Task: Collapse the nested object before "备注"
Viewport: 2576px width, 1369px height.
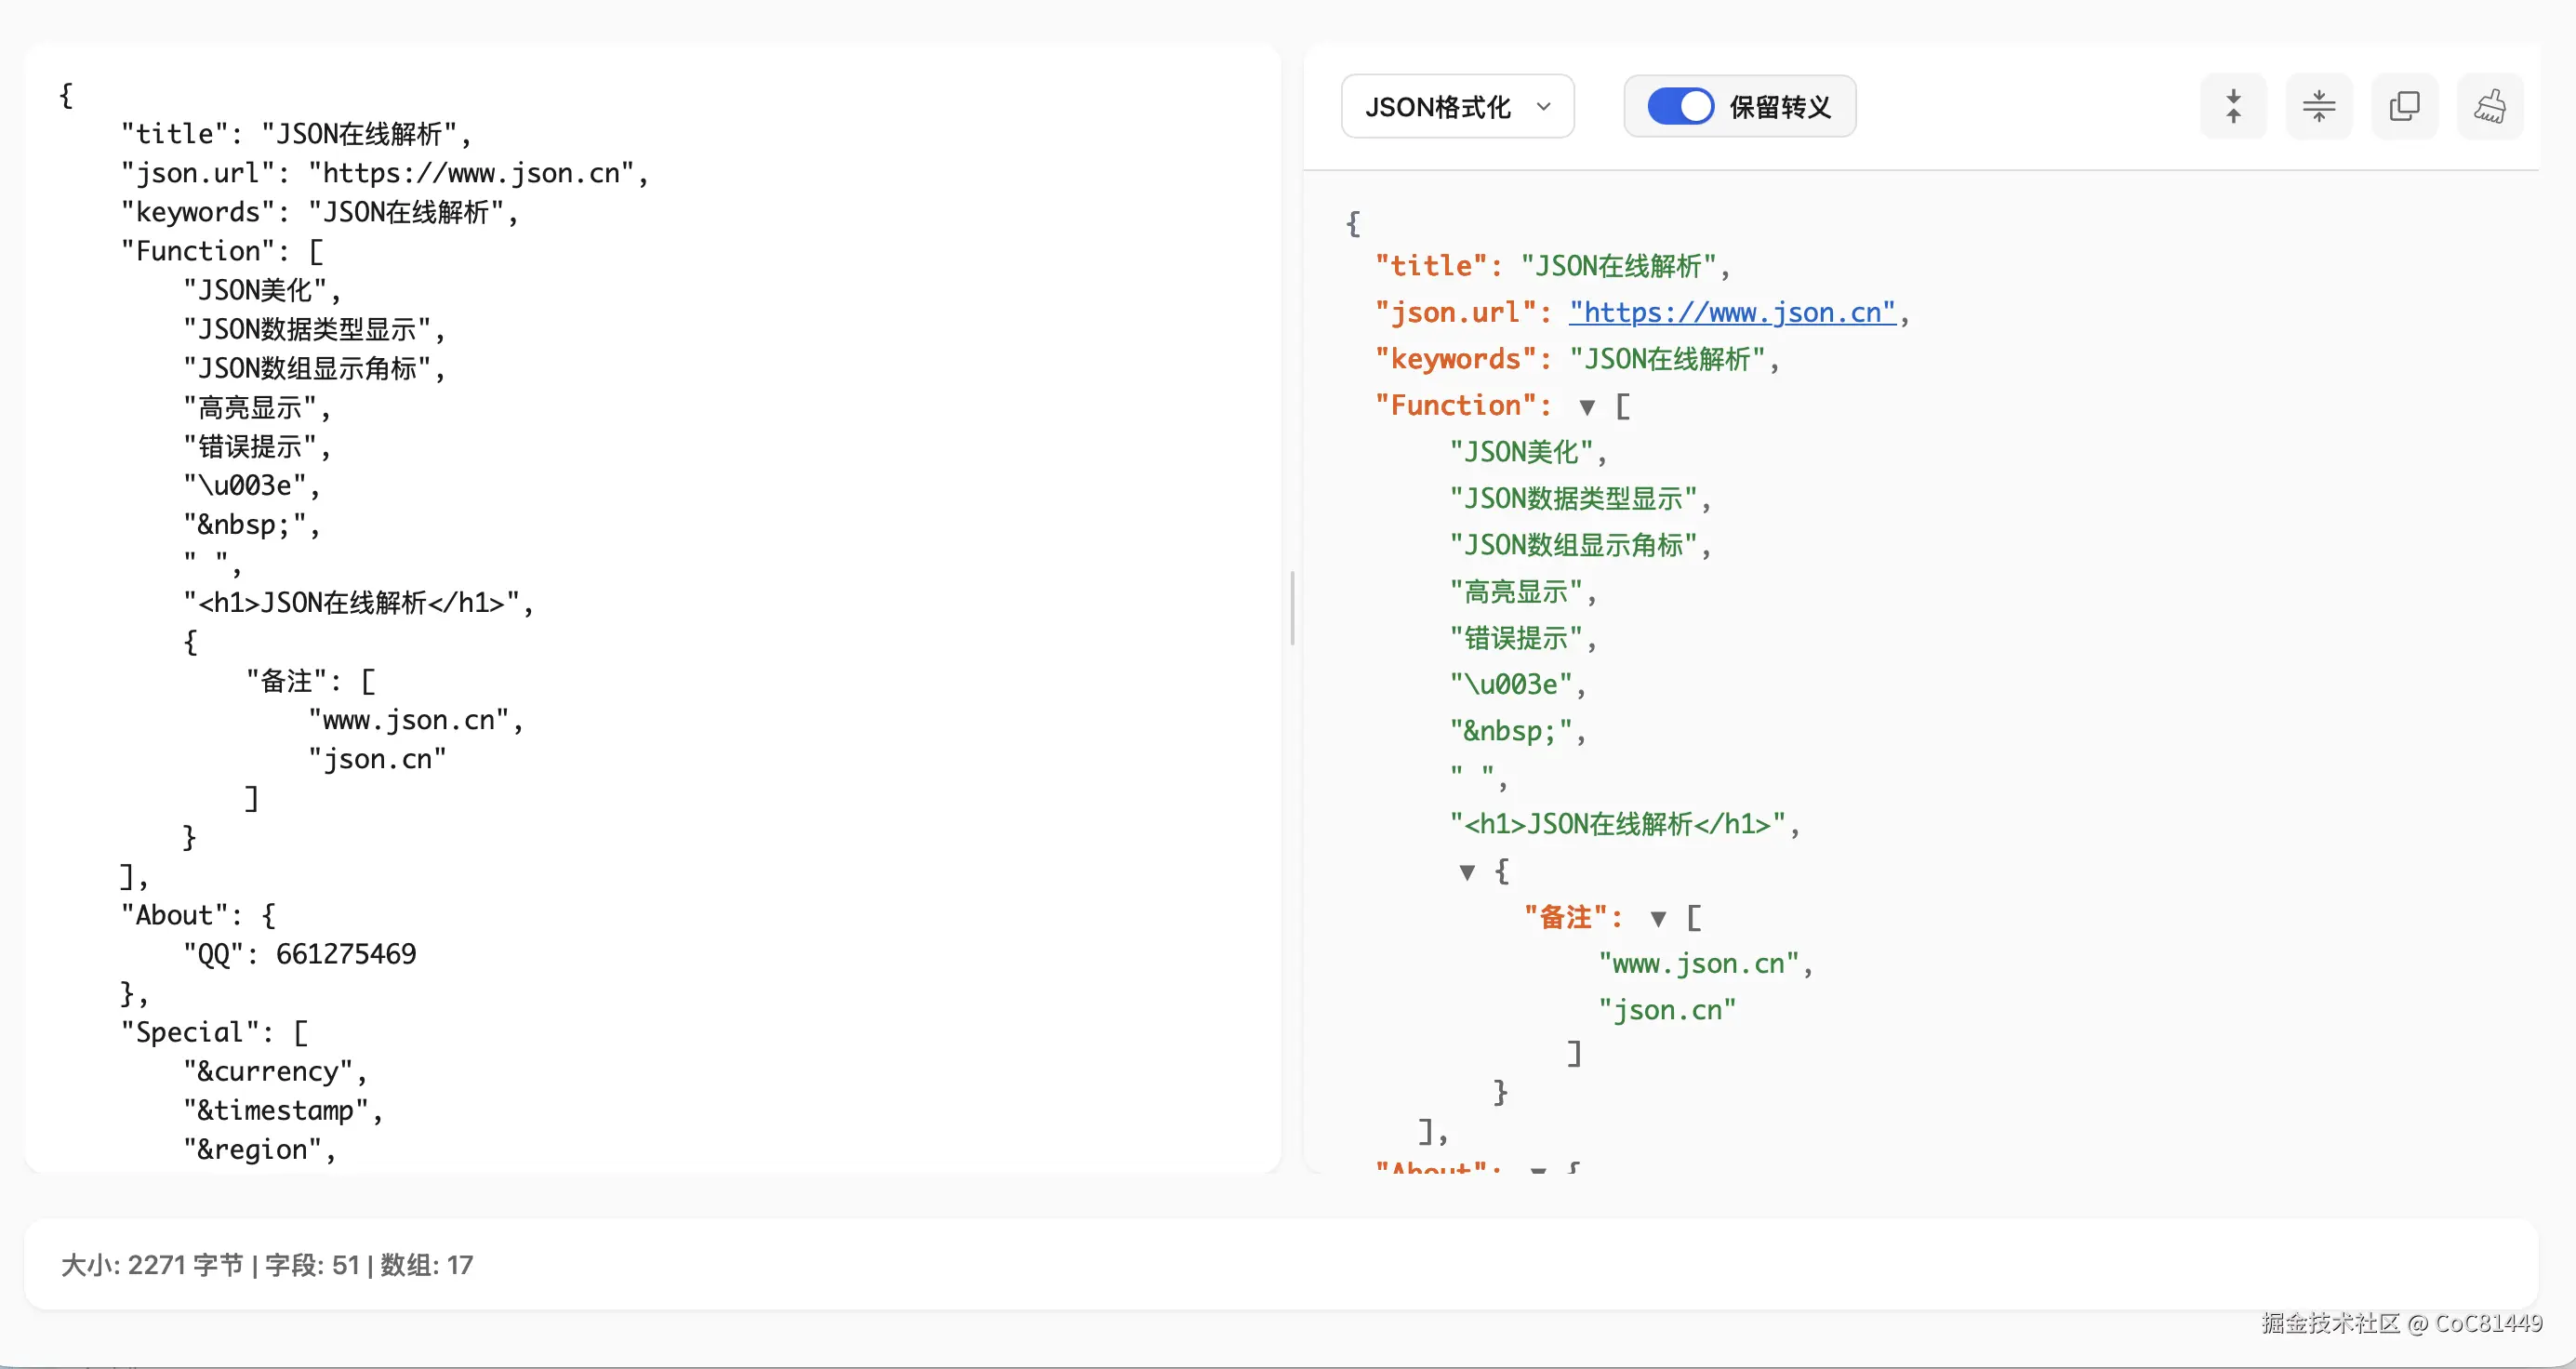Action: pos(1467,872)
